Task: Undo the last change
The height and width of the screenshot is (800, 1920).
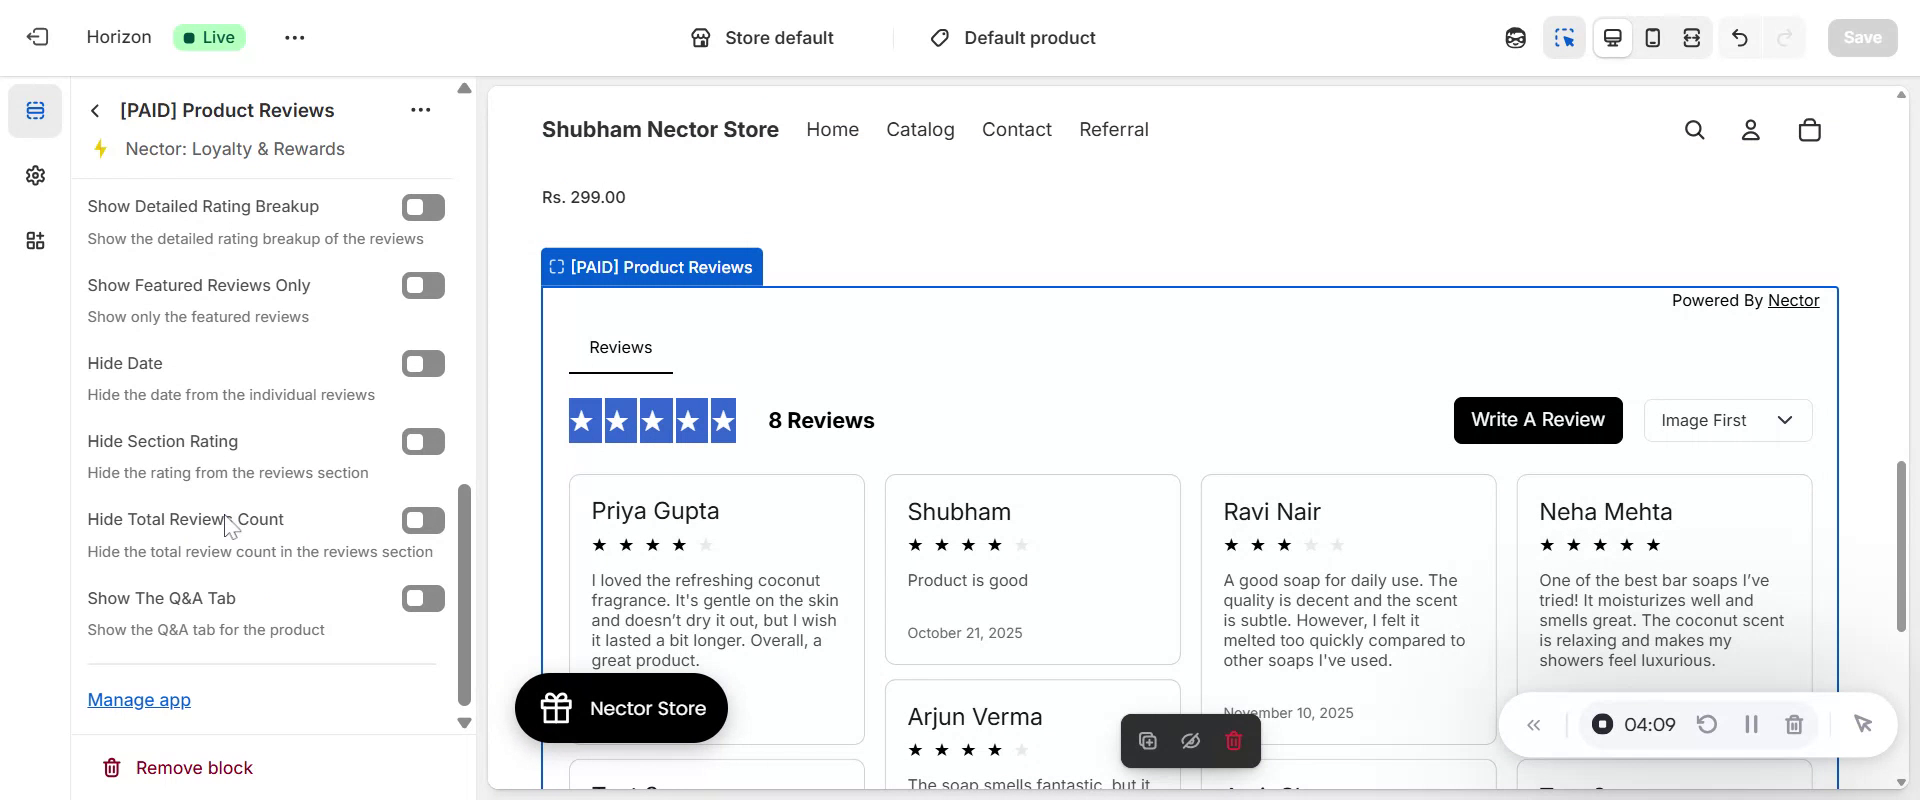Action: pyautogui.click(x=1740, y=38)
